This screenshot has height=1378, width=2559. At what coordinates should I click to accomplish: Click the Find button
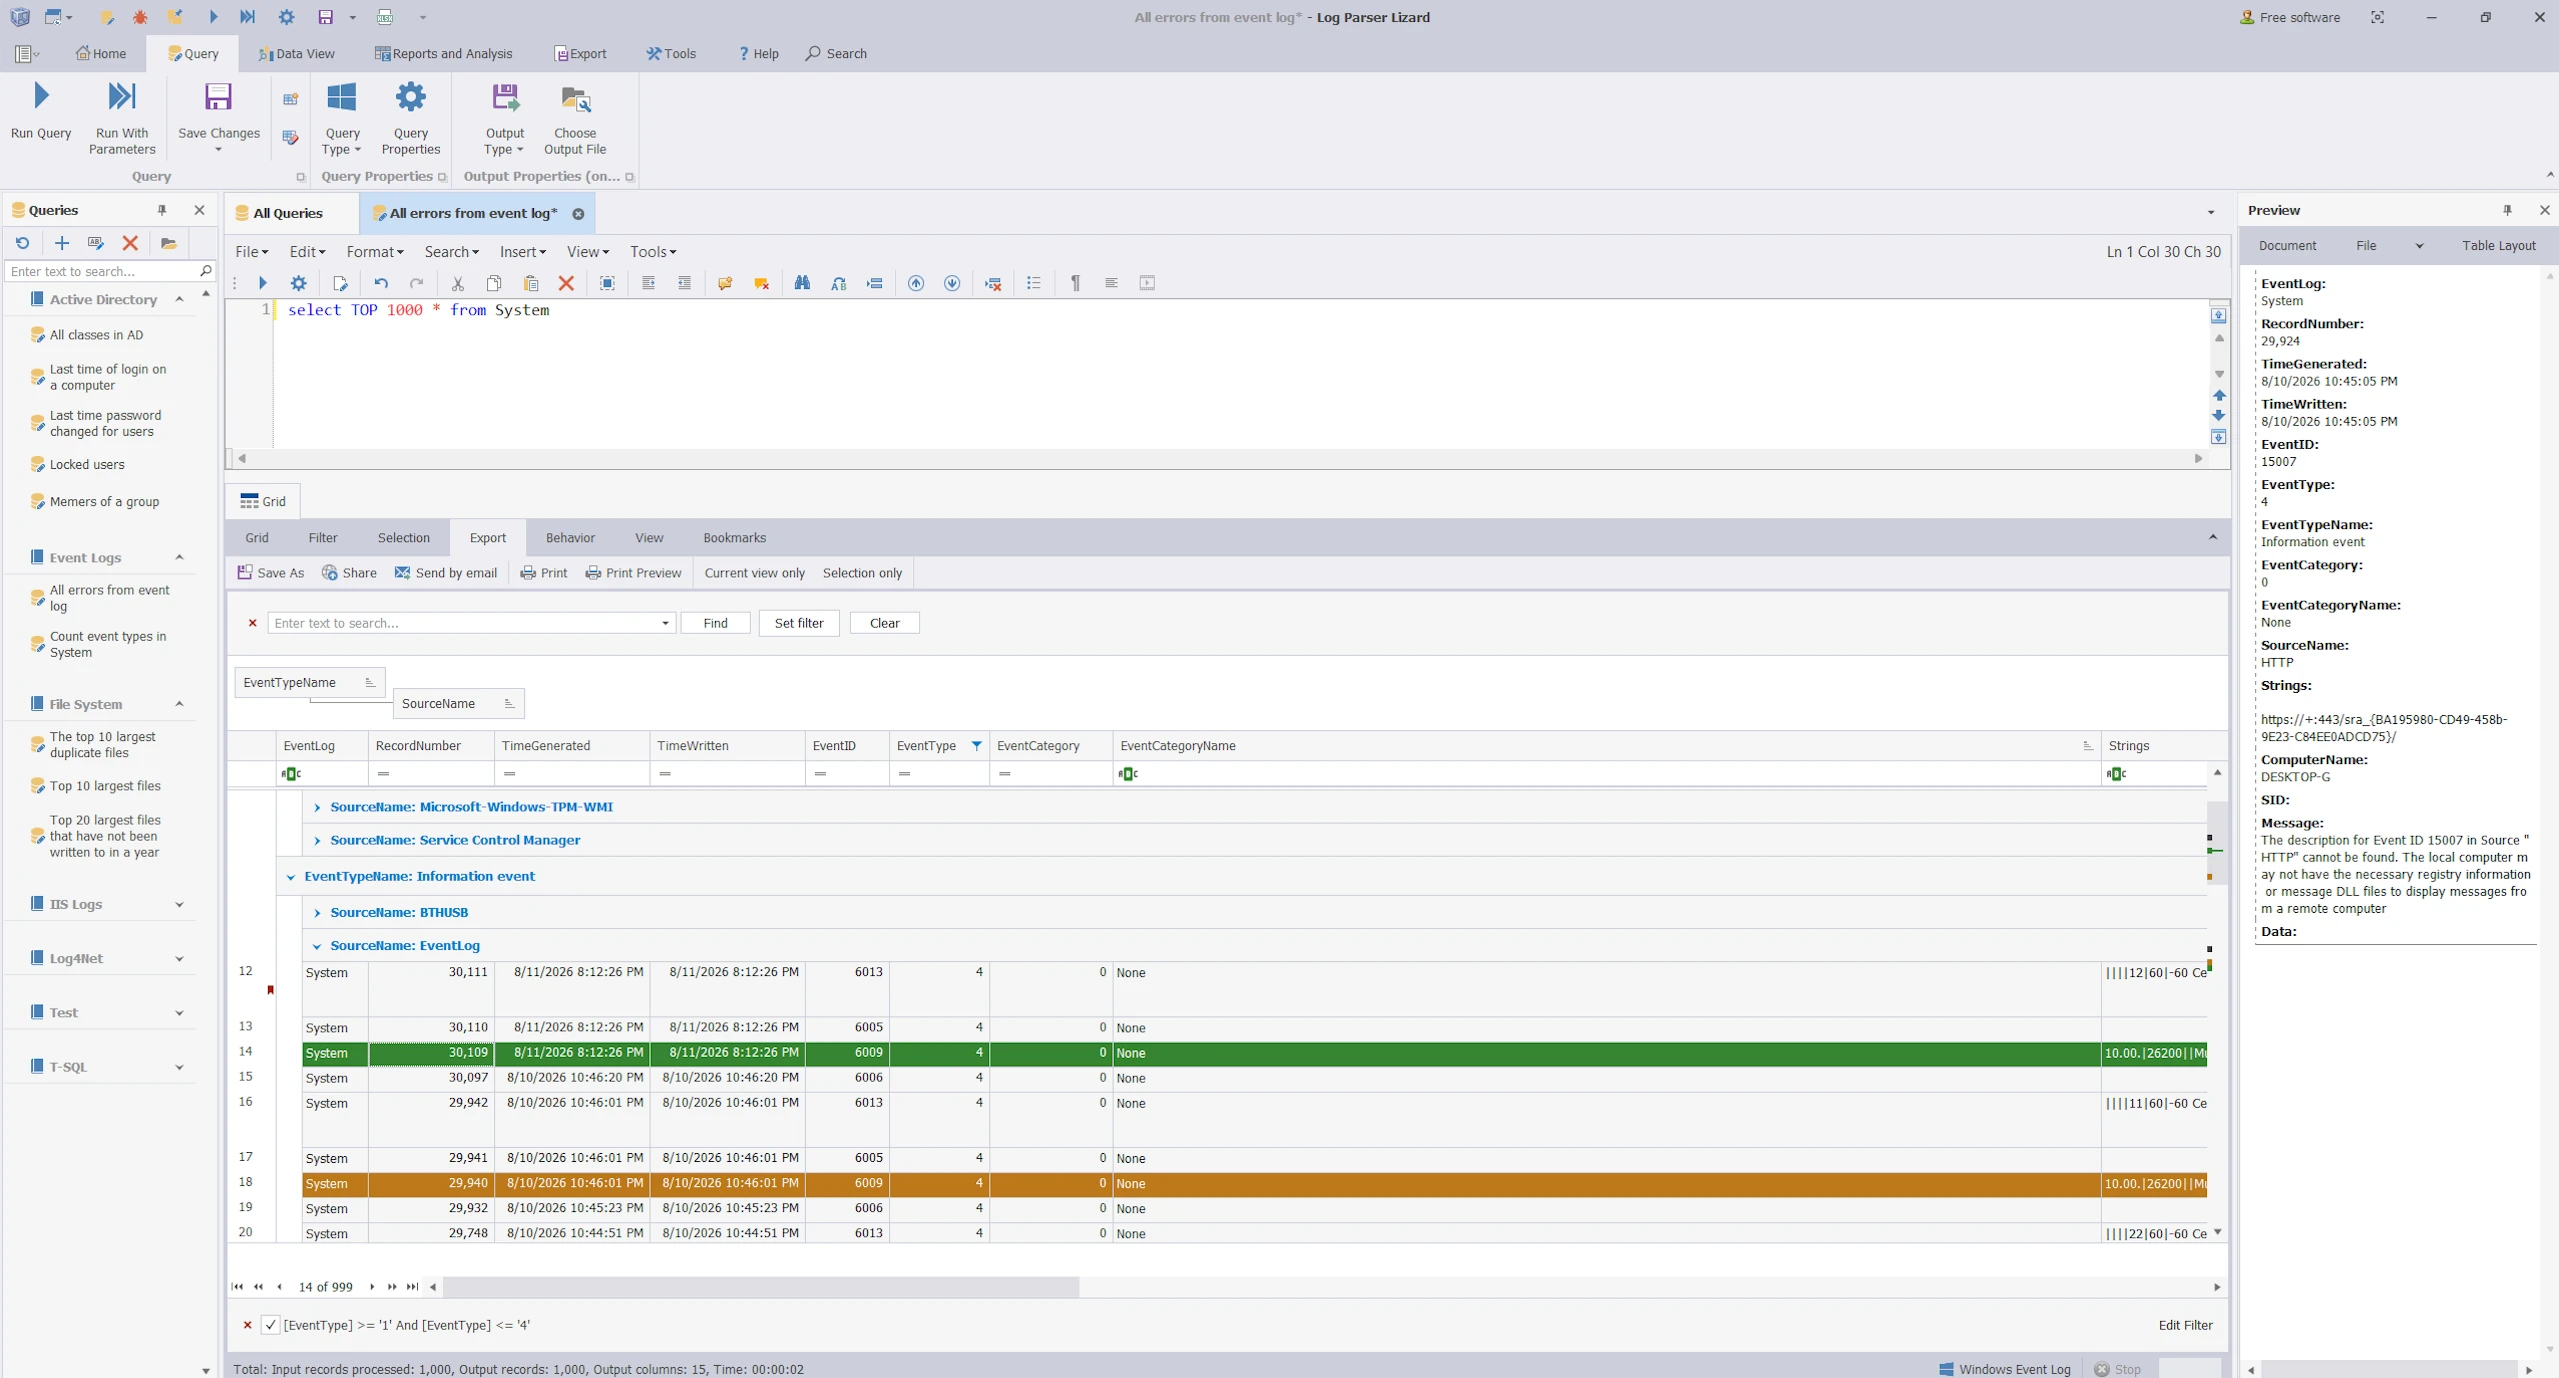click(715, 623)
